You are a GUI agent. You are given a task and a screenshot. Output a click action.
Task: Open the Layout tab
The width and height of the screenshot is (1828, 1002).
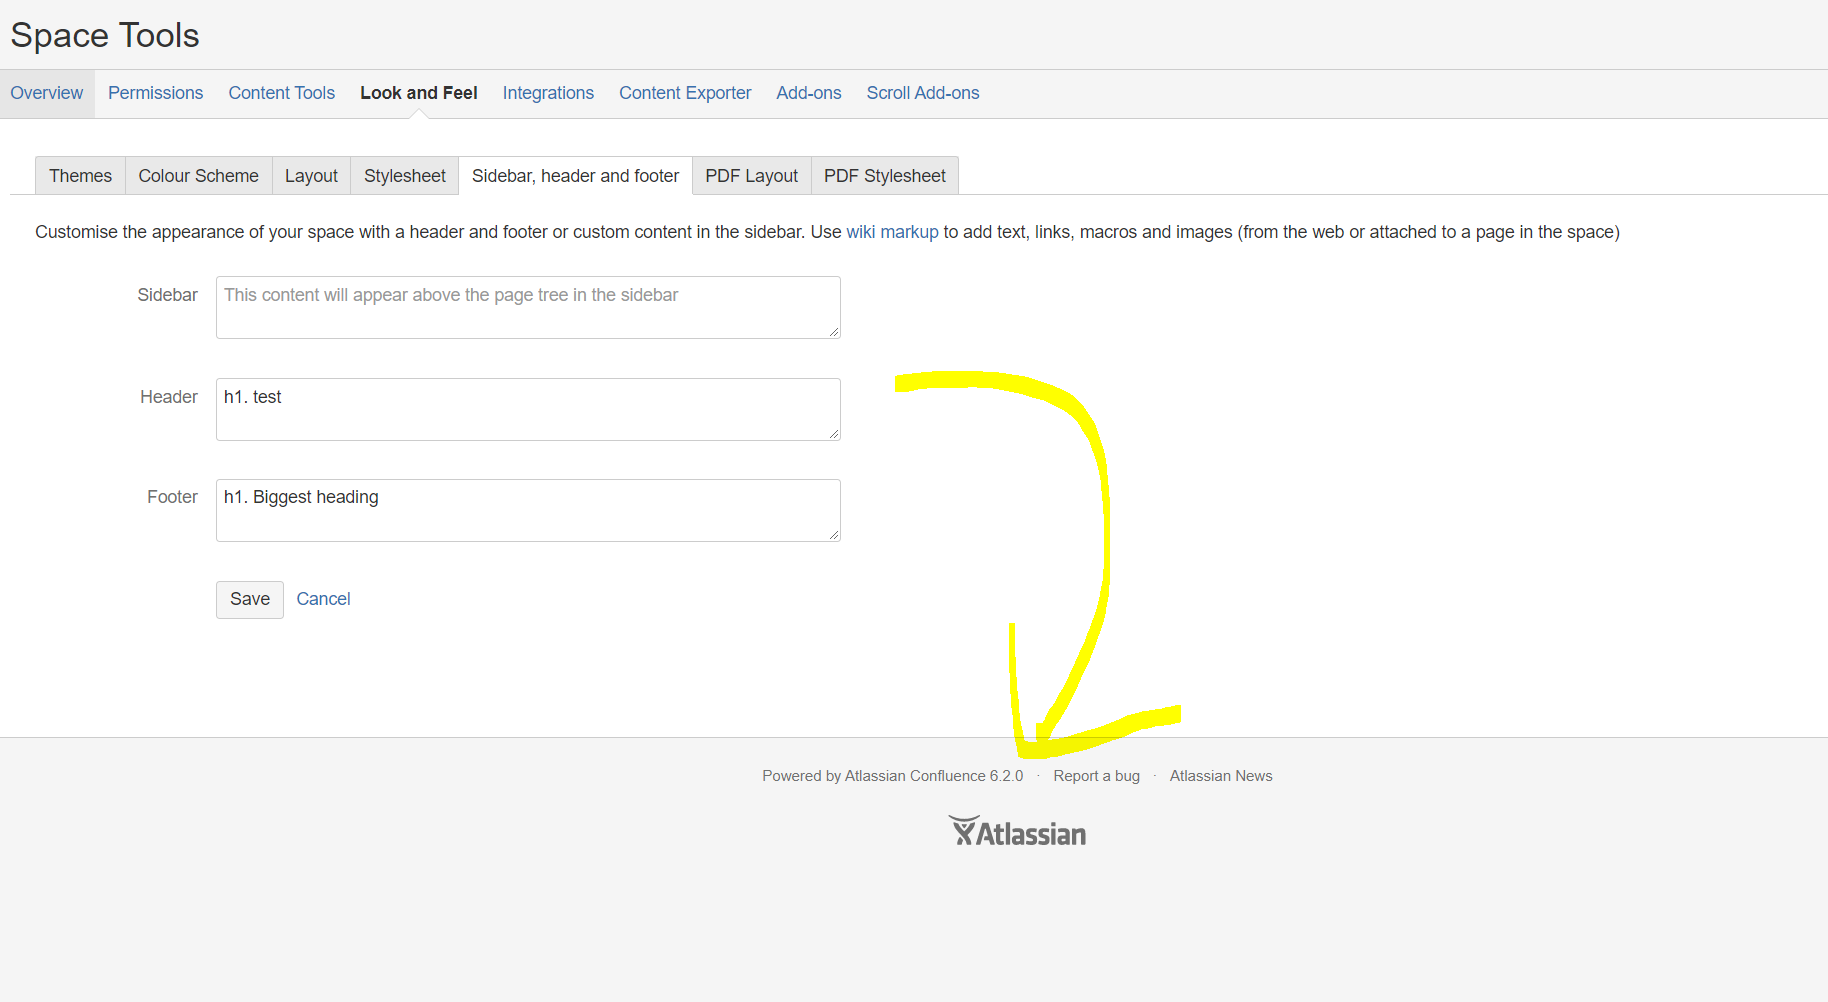(x=311, y=175)
